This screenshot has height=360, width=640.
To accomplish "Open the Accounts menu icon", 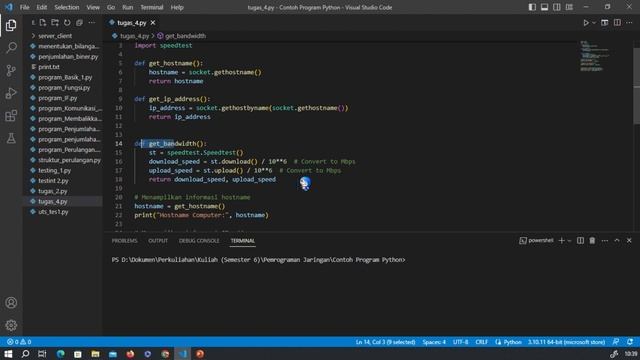I will pos(11,302).
